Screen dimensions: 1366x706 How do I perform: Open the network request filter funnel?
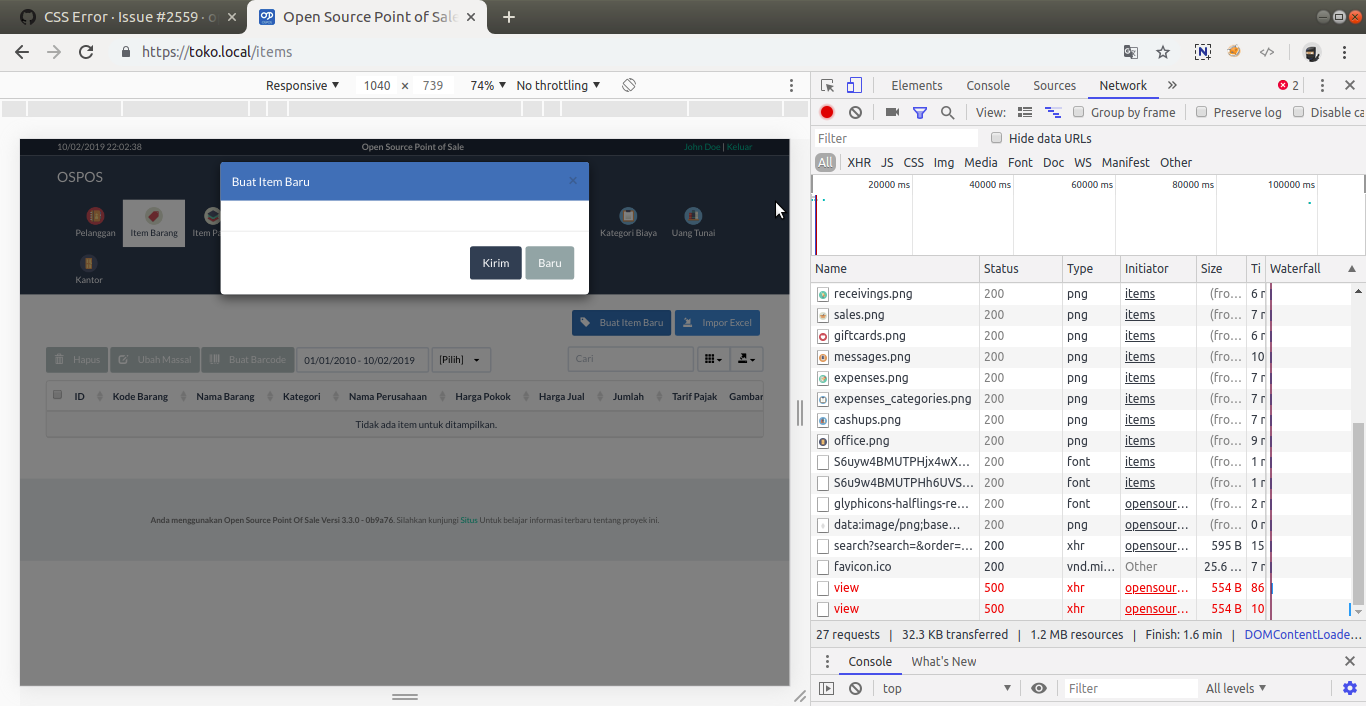click(919, 112)
